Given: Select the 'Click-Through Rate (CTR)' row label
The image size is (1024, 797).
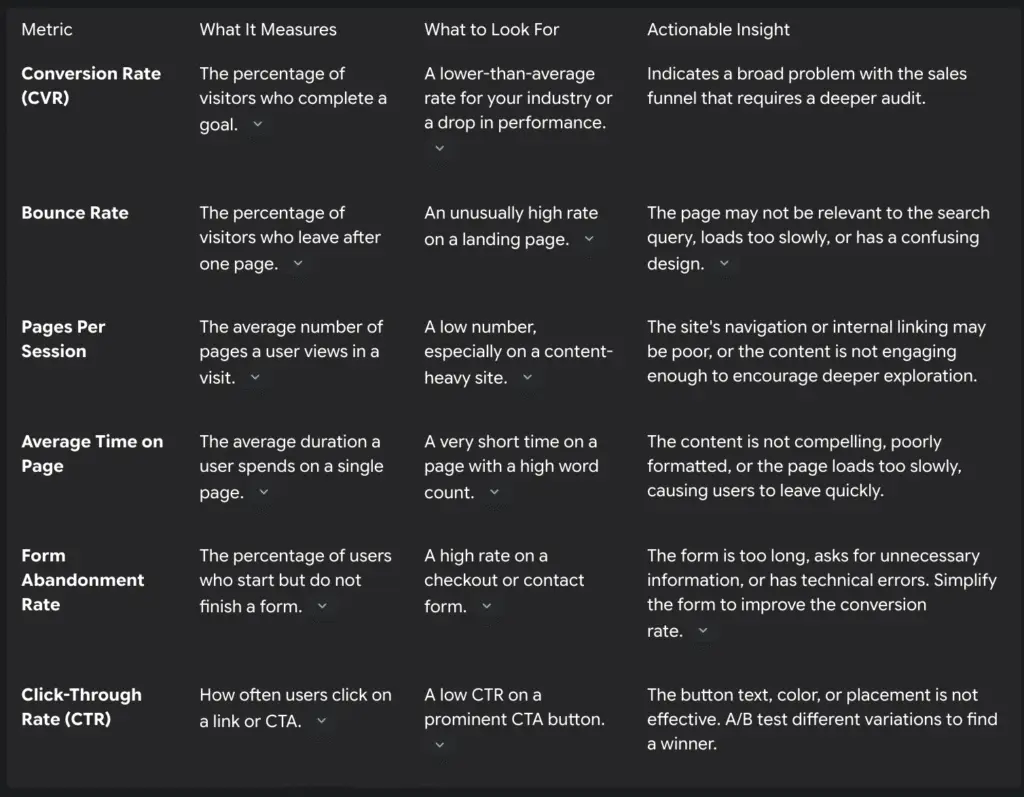Looking at the screenshot, I should click(x=81, y=706).
